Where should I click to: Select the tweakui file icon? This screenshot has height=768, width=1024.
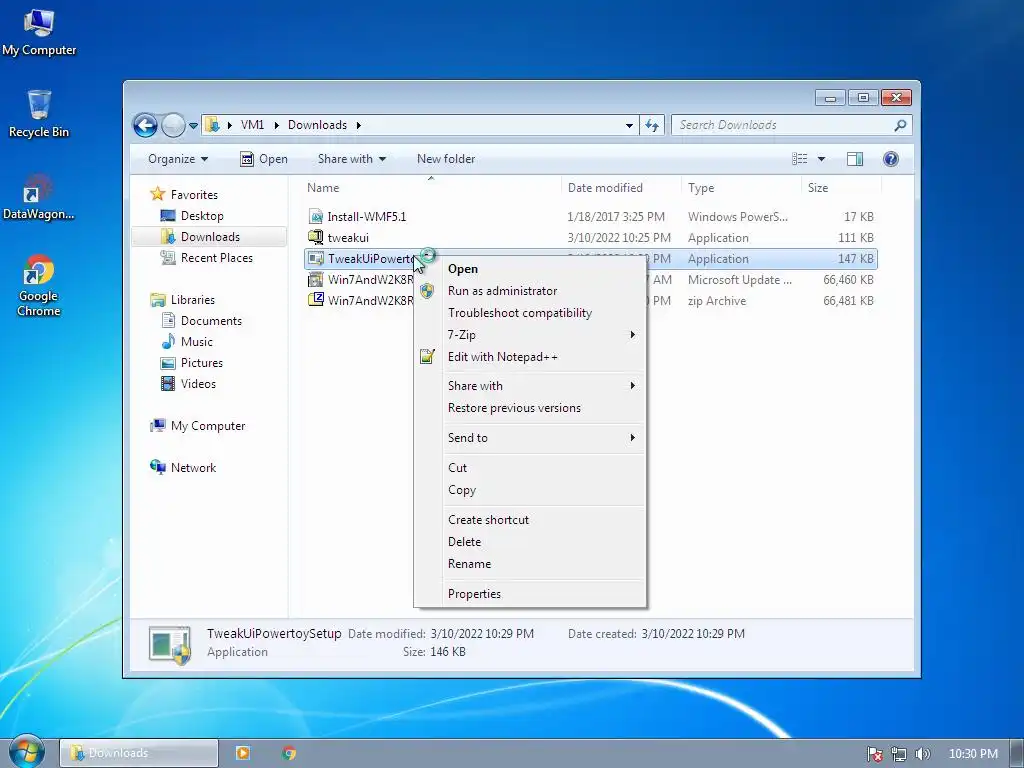pyautogui.click(x=315, y=237)
